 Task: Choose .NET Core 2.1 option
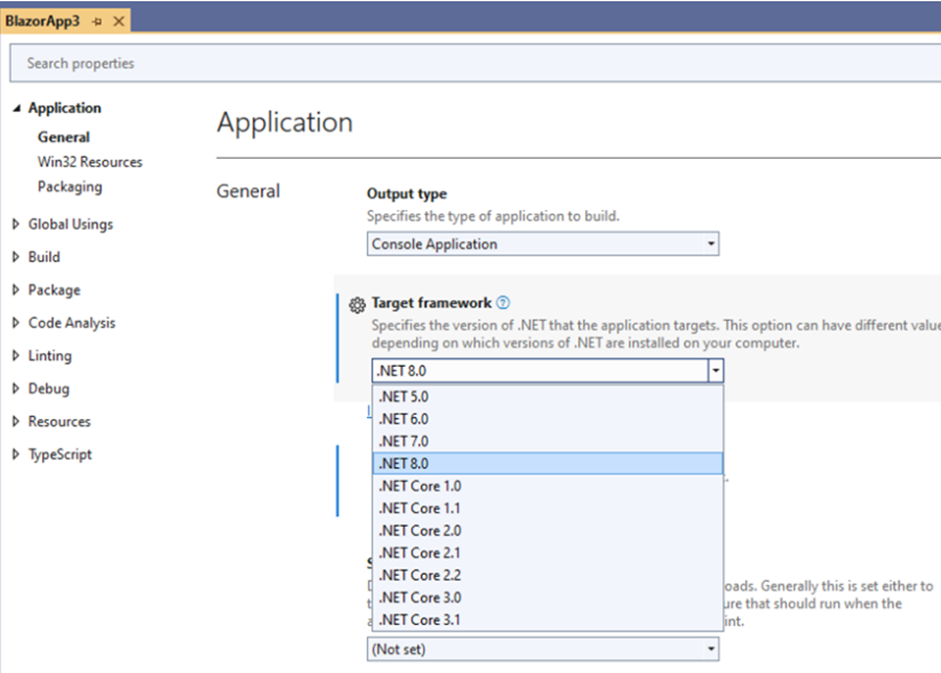(x=547, y=553)
